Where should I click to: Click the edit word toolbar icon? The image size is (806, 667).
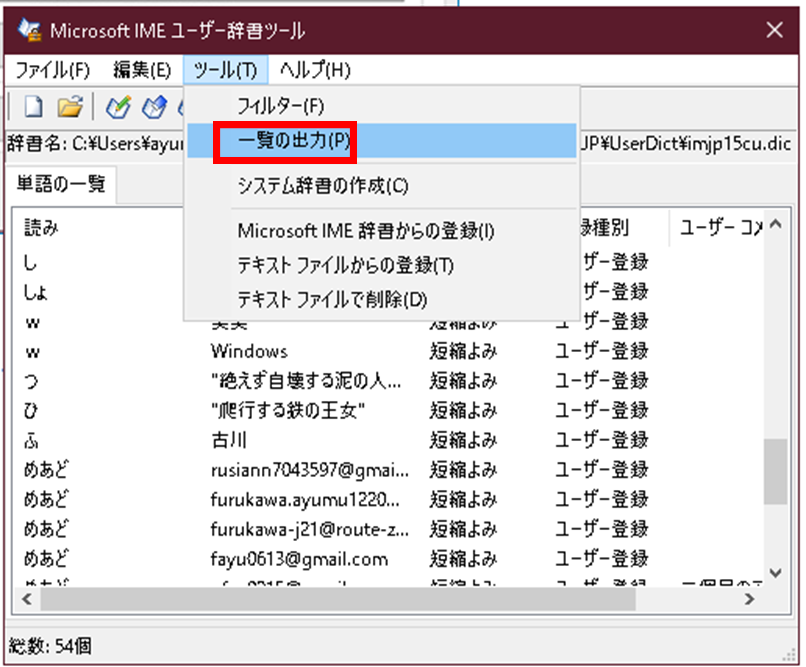coord(154,106)
